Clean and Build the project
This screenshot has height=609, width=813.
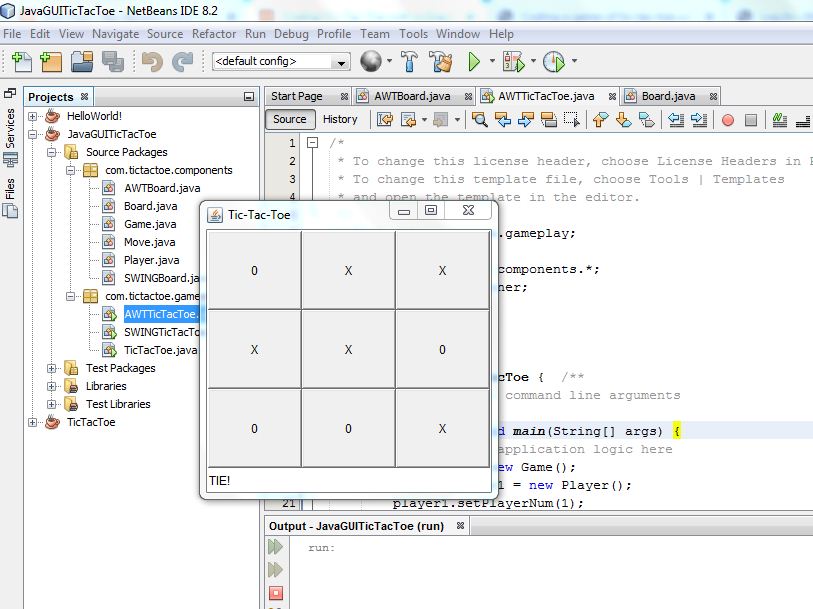(x=439, y=62)
